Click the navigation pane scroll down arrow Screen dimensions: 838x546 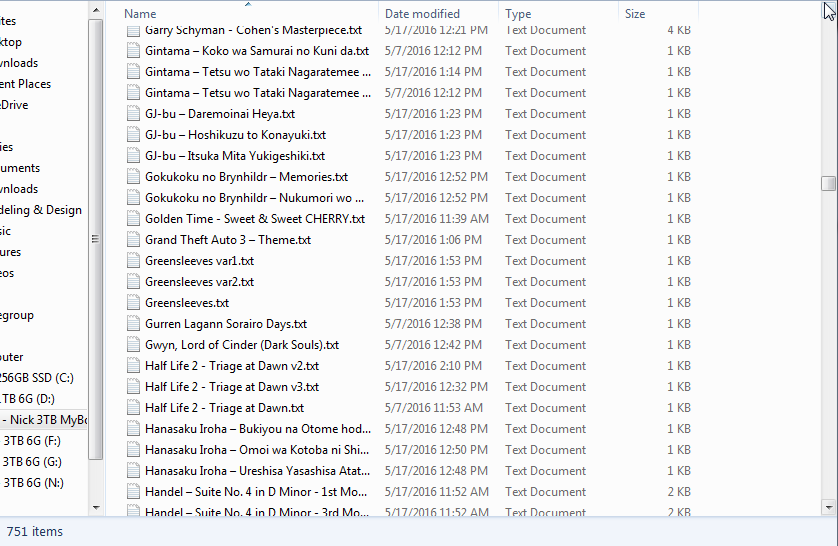coord(96,508)
